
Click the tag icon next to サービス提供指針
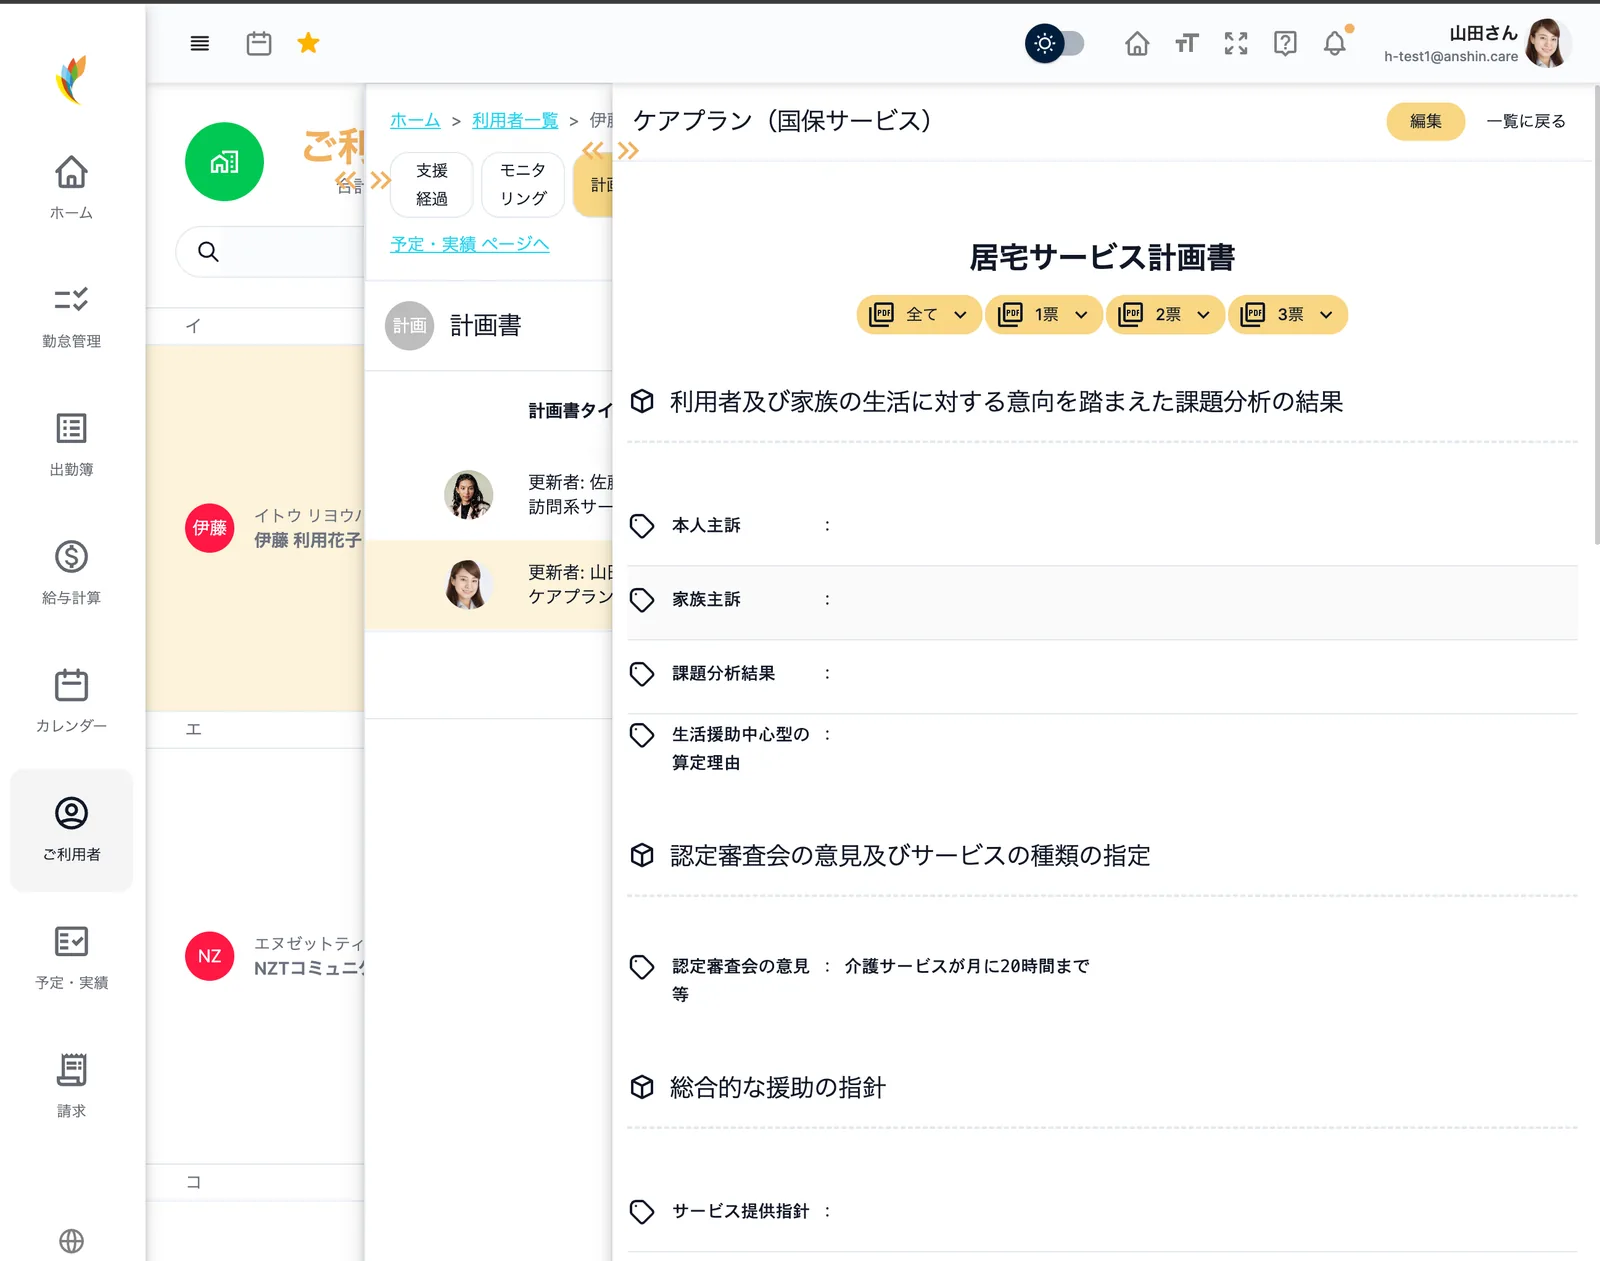[x=642, y=1212]
